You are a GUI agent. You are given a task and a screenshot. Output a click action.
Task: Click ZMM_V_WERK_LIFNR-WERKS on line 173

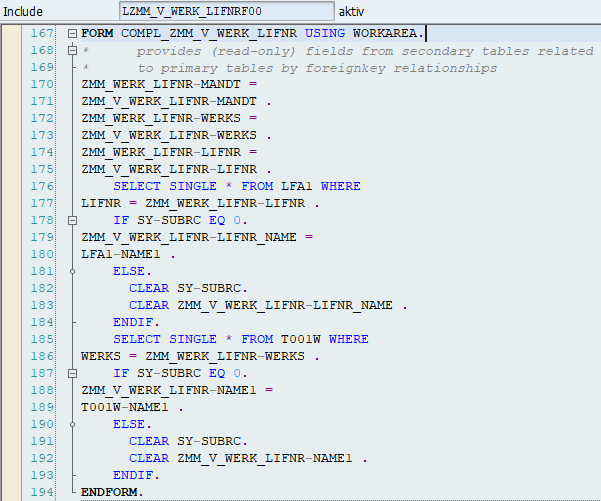point(169,135)
